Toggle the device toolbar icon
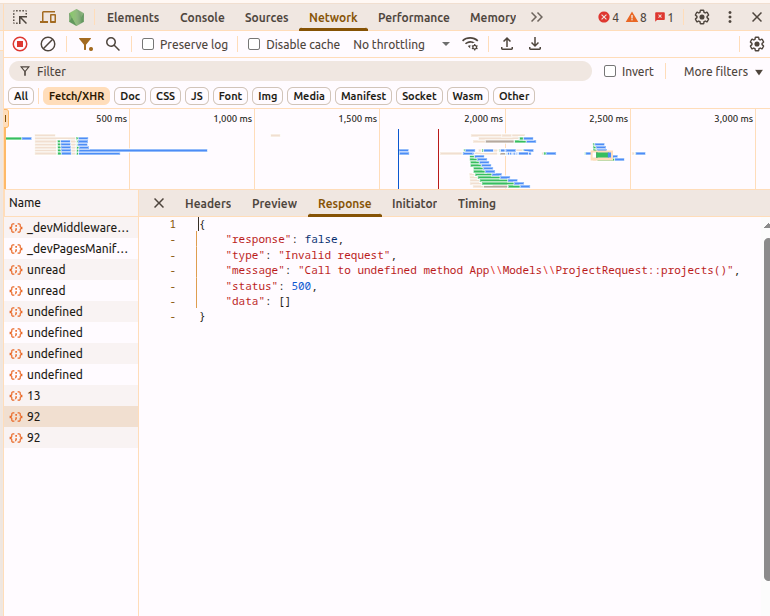This screenshot has width=770, height=616. [x=48, y=17]
